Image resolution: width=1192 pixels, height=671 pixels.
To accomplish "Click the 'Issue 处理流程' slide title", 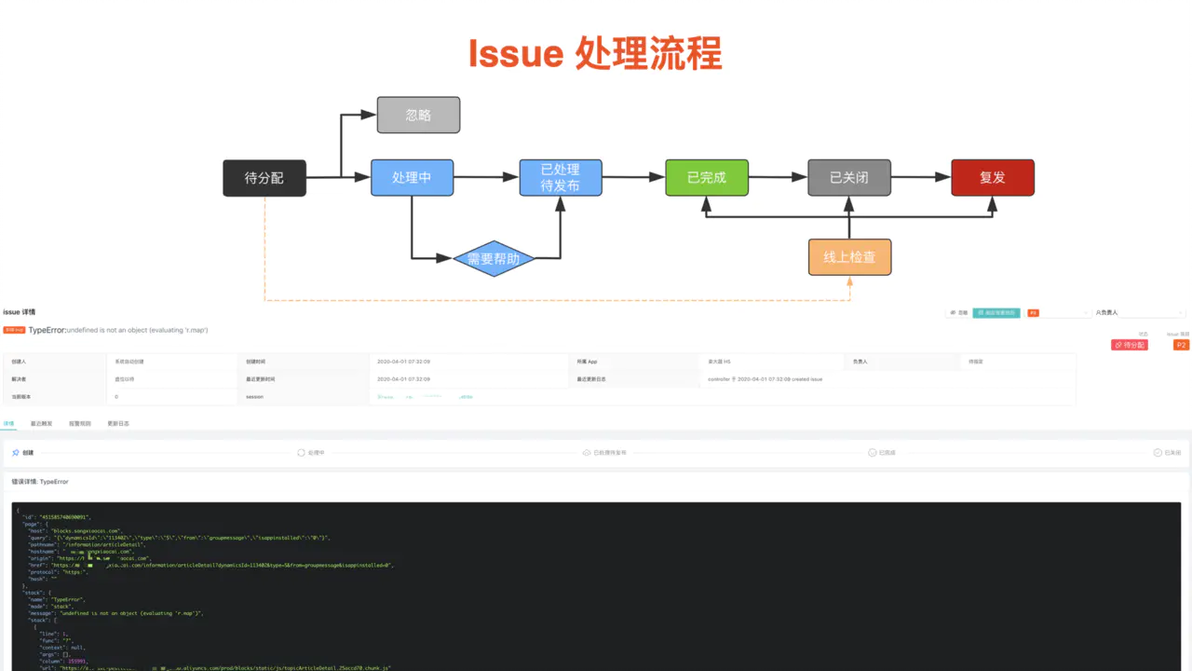I will [595, 53].
